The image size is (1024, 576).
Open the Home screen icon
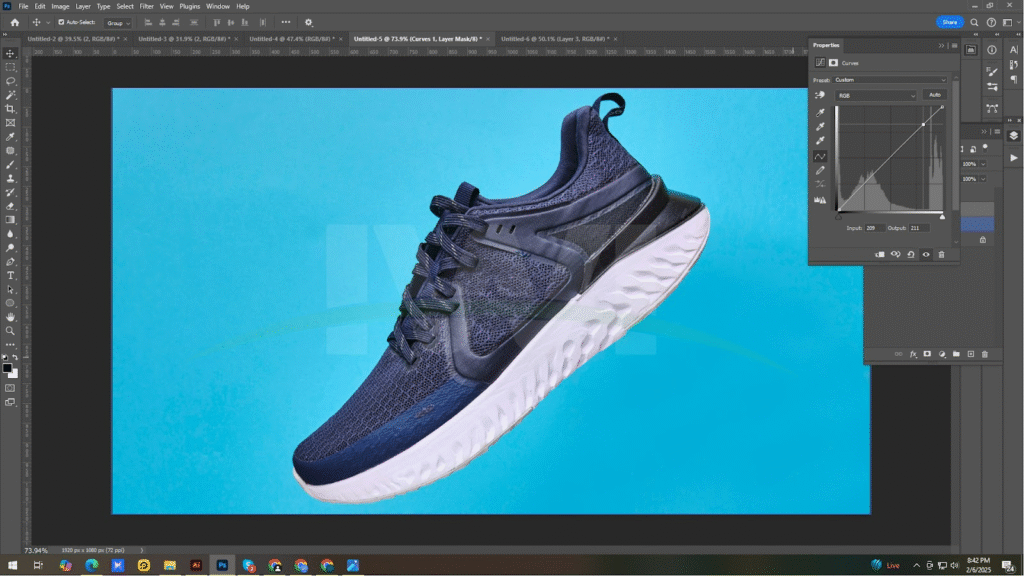tap(15, 22)
